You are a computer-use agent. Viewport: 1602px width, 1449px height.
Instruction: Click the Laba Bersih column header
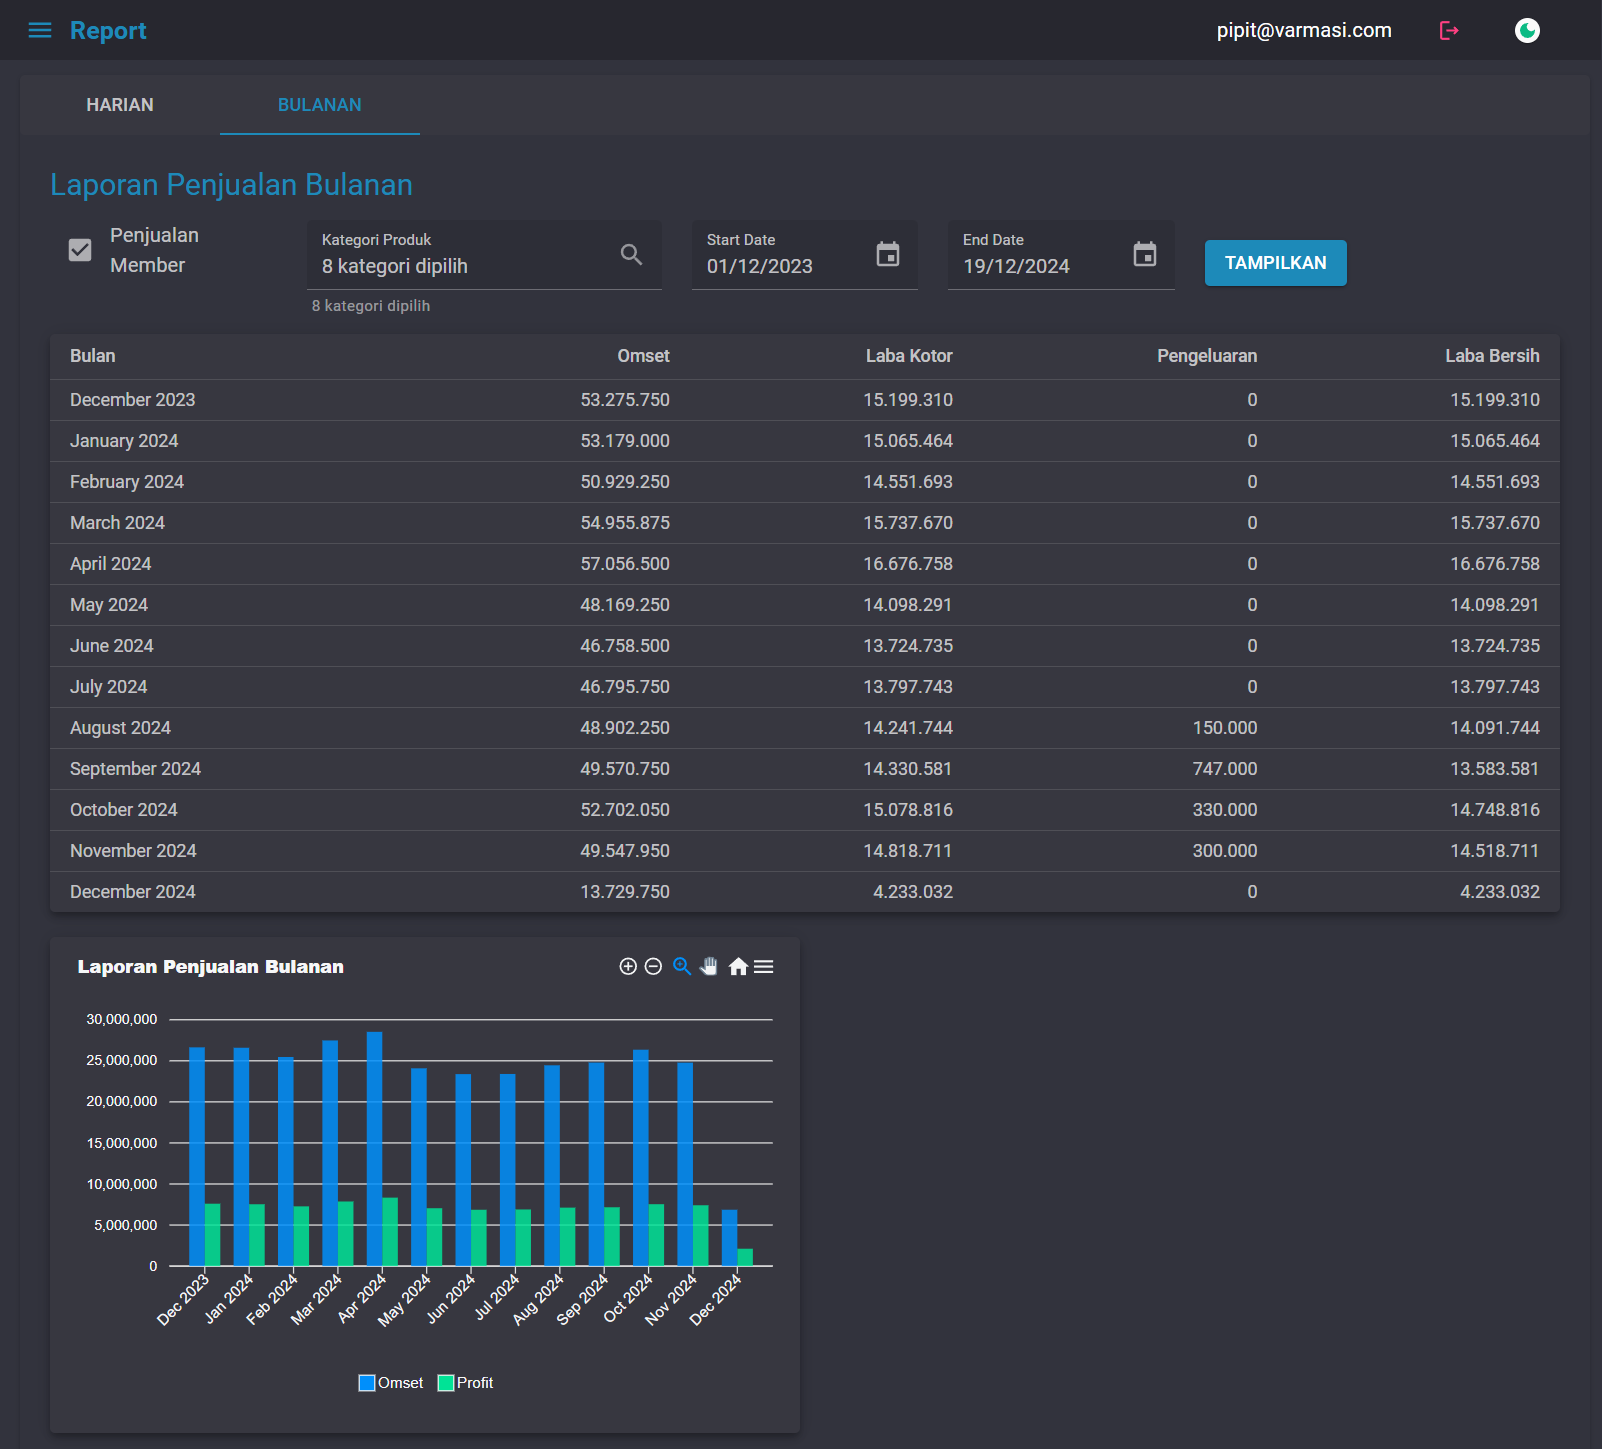click(x=1492, y=356)
